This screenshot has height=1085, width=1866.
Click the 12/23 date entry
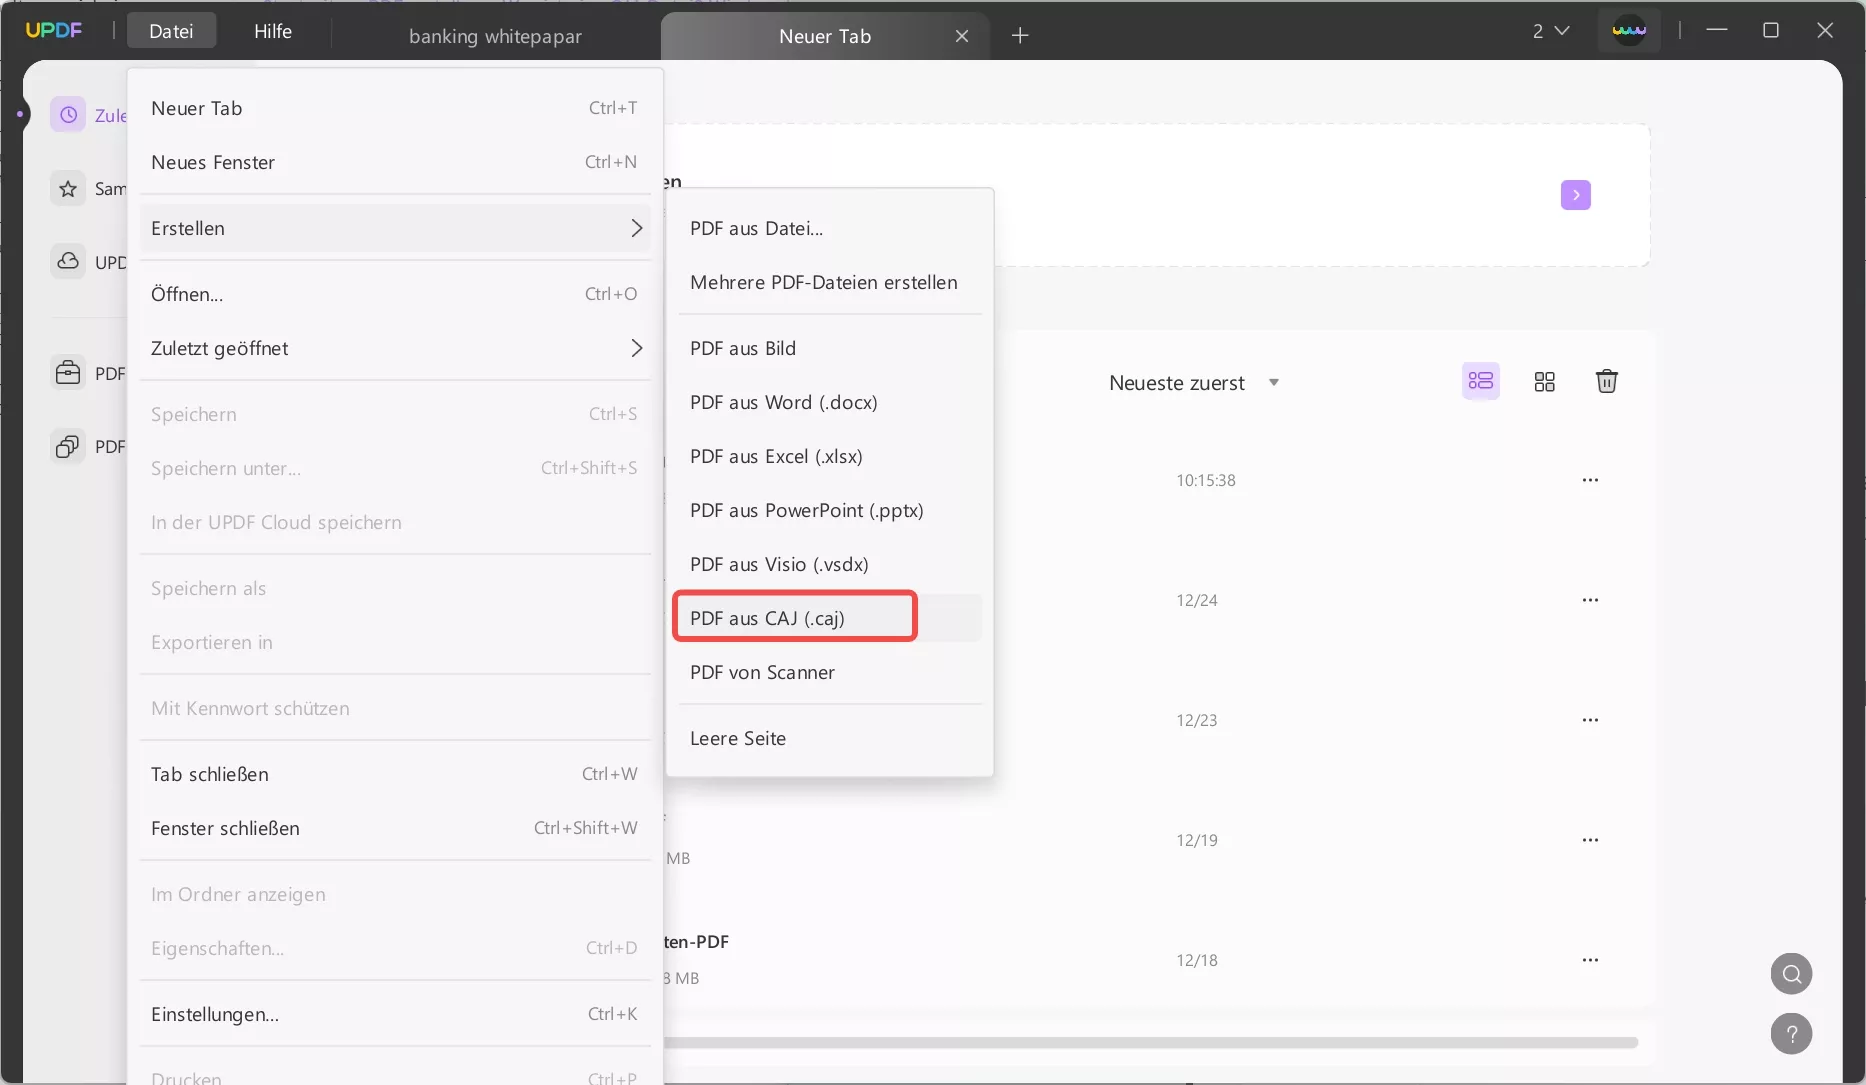1197,720
